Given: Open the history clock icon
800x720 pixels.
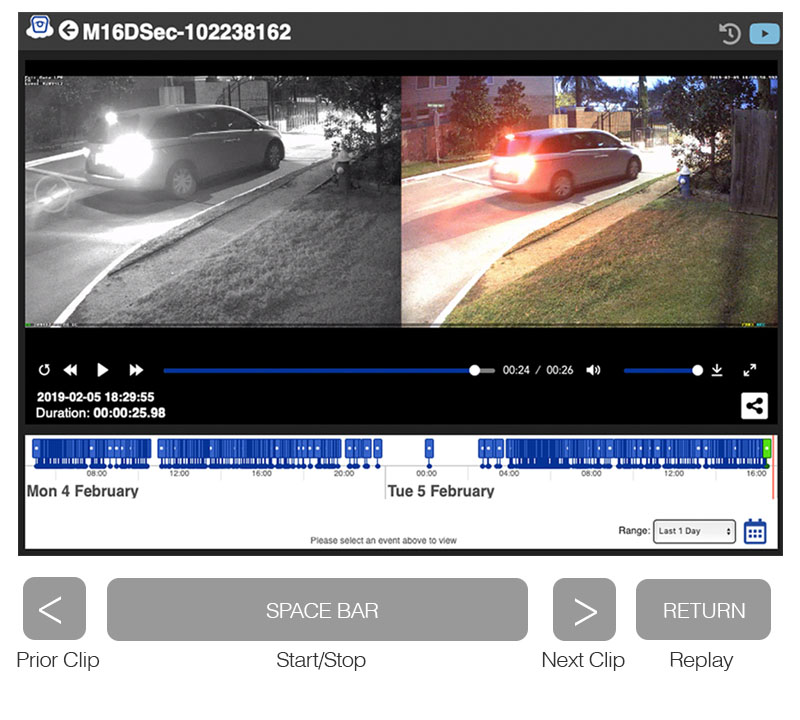Looking at the screenshot, I should click(x=730, y=33).
